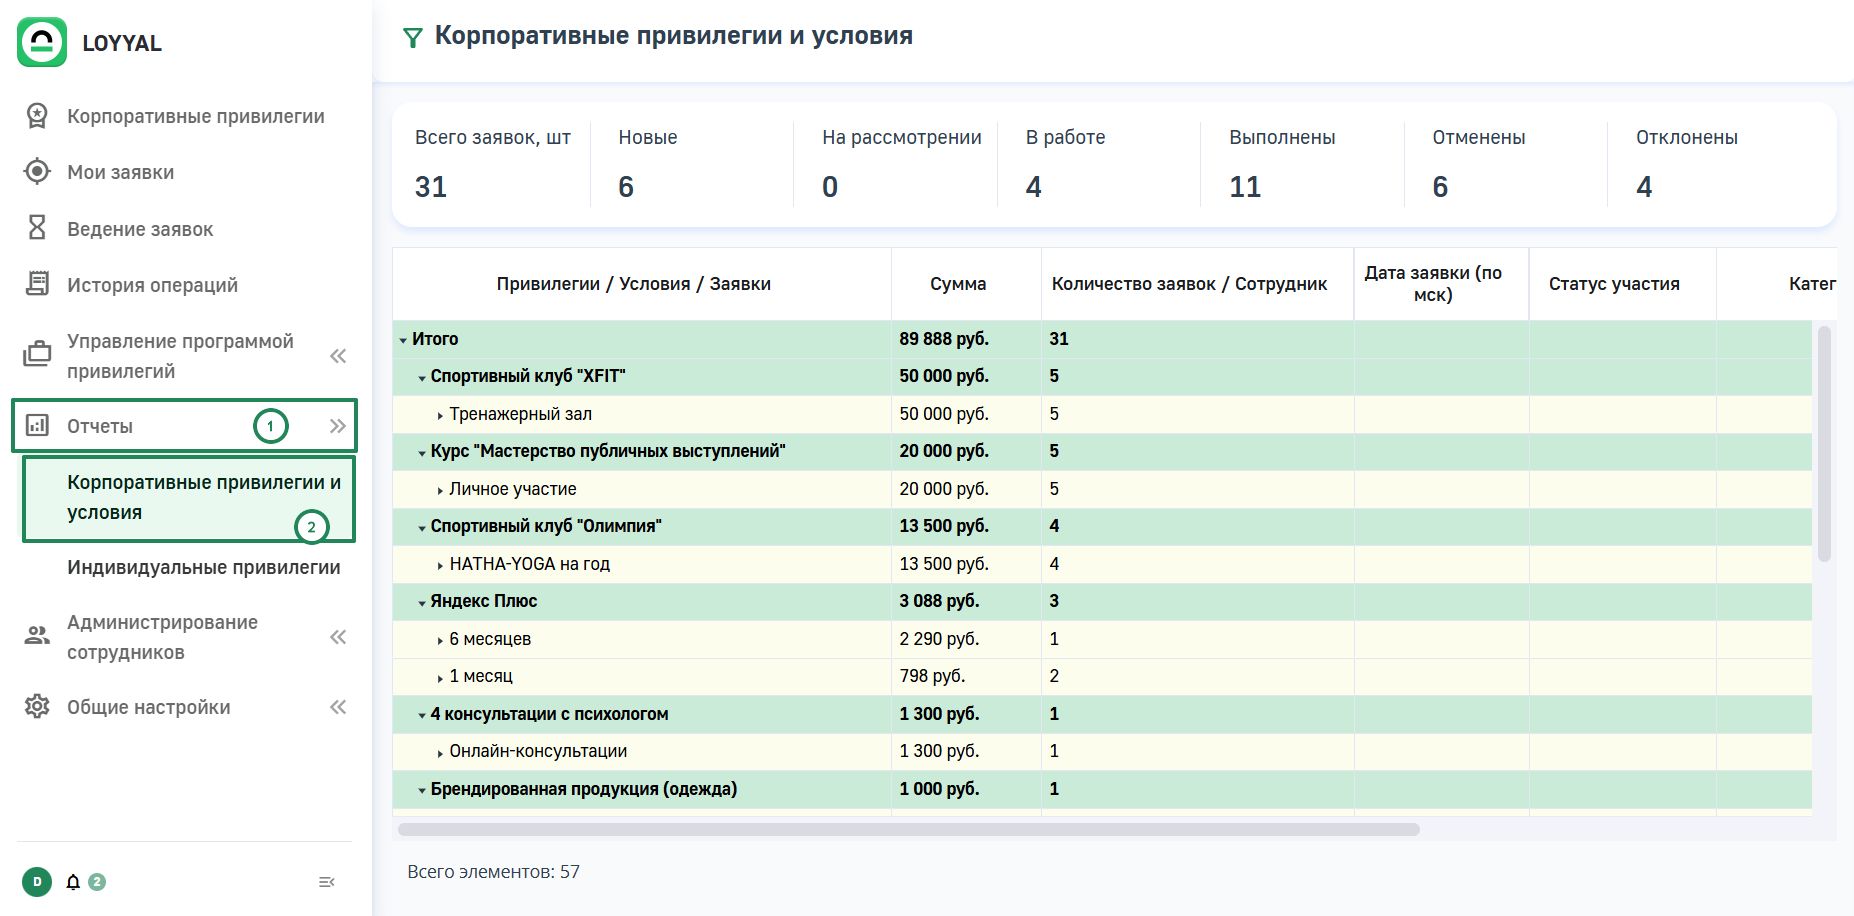This screenshot has width=1854, height=916.
Task: Expand Общие настройки section chevron
Action: [x=338, y=707]
